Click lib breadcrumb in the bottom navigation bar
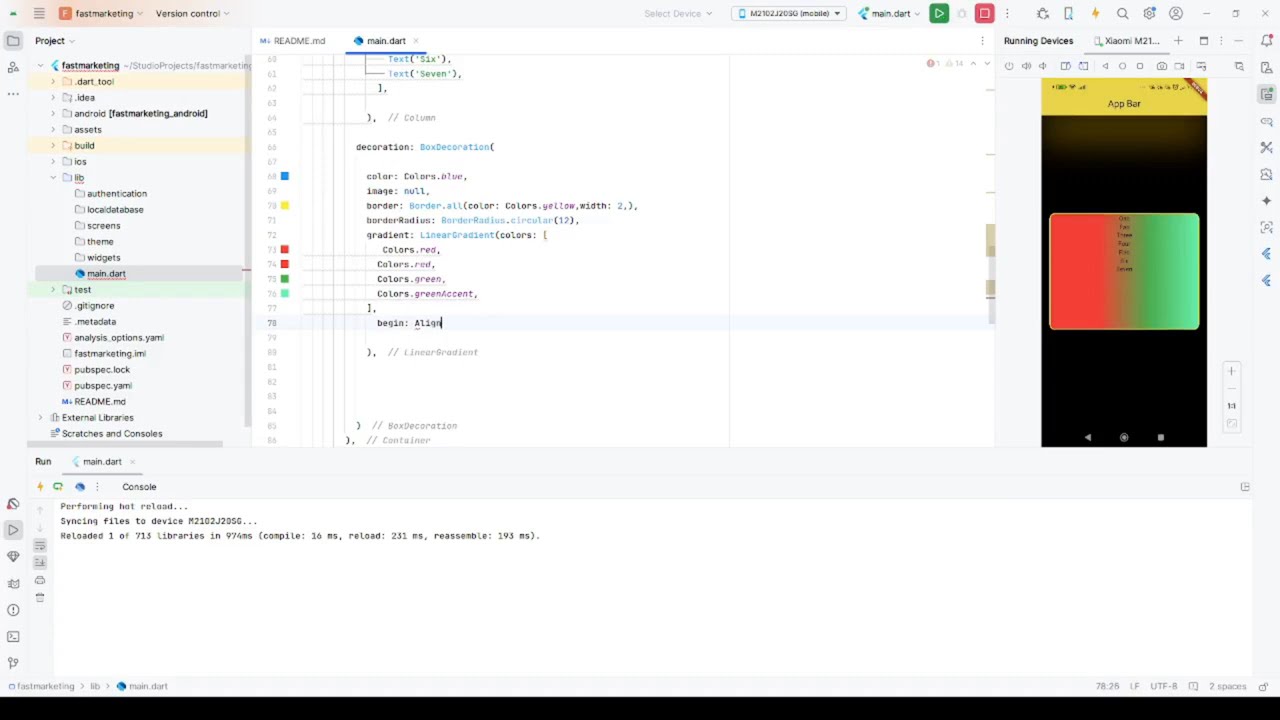Image resolution: width=1280 pixels, height=720 pixels. pyautogui.click(x=95, y=686)
